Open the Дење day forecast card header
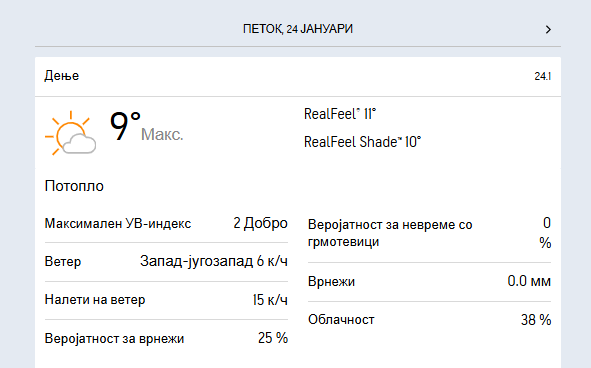Screen dimensions: 591x368 [x=298, y=77]
